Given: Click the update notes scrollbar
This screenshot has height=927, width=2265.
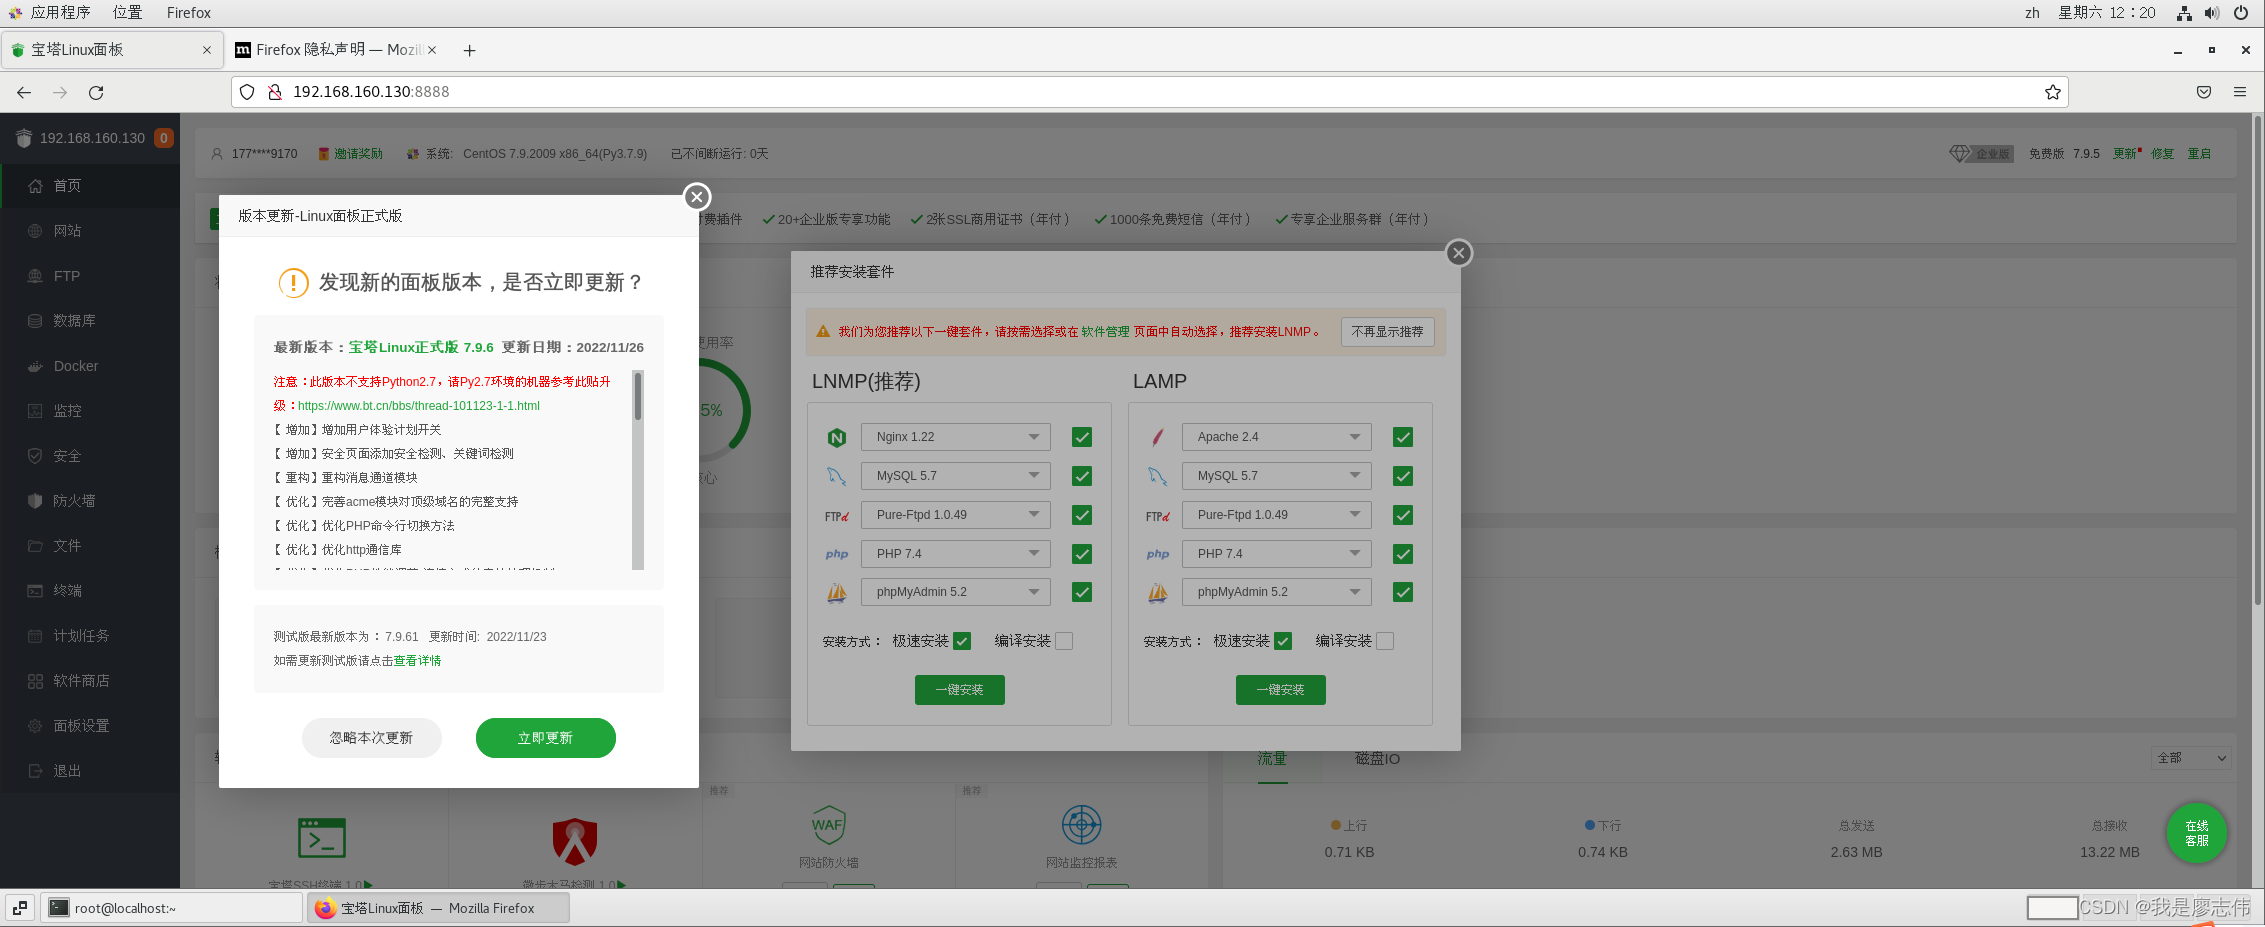Looking at the screenshot, I should (638, 396).
